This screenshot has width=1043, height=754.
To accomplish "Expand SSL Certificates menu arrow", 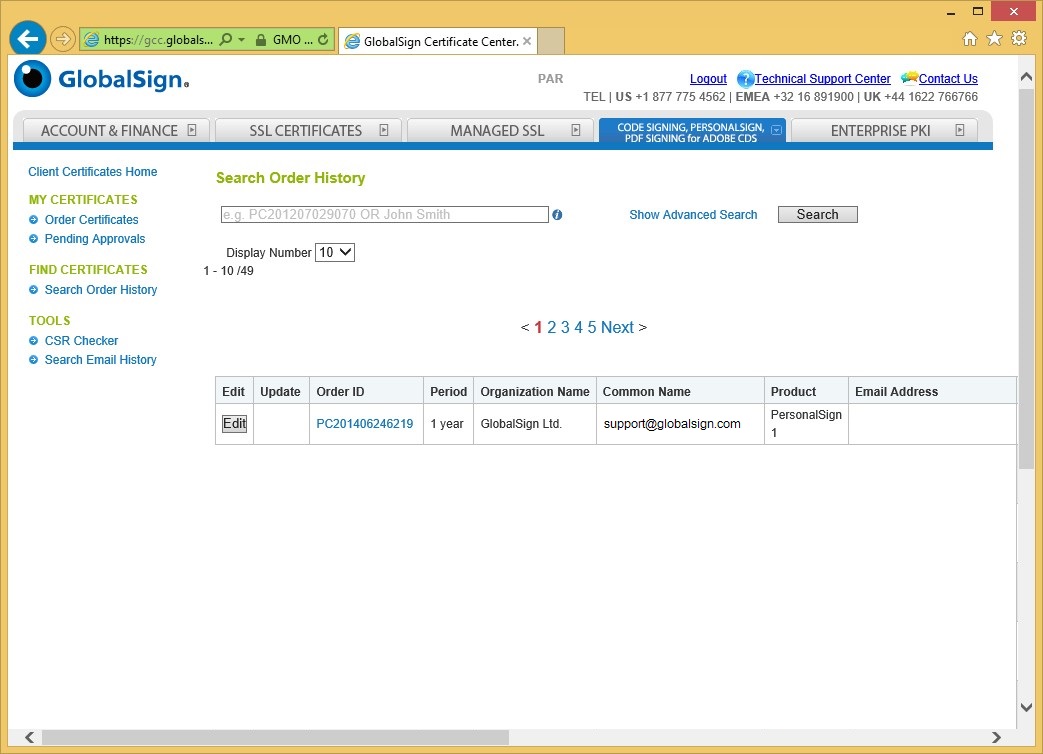I will point(384,130).
